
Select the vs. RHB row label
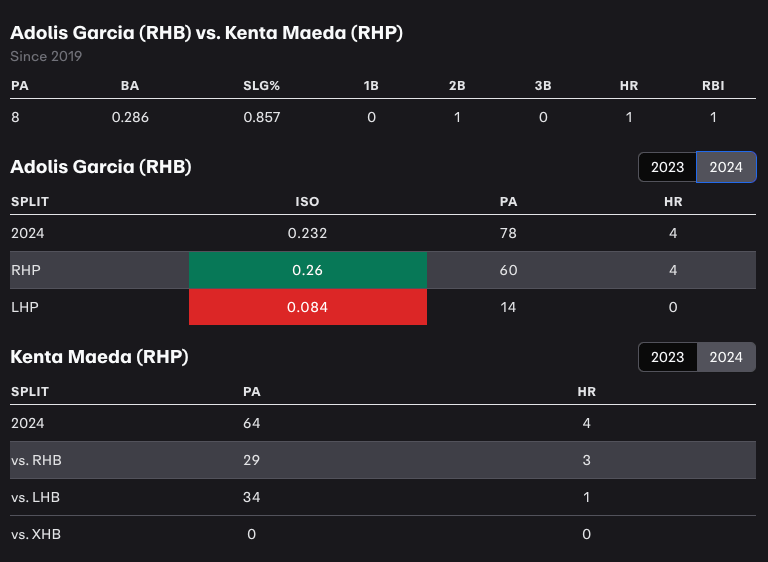pos(36,460)
